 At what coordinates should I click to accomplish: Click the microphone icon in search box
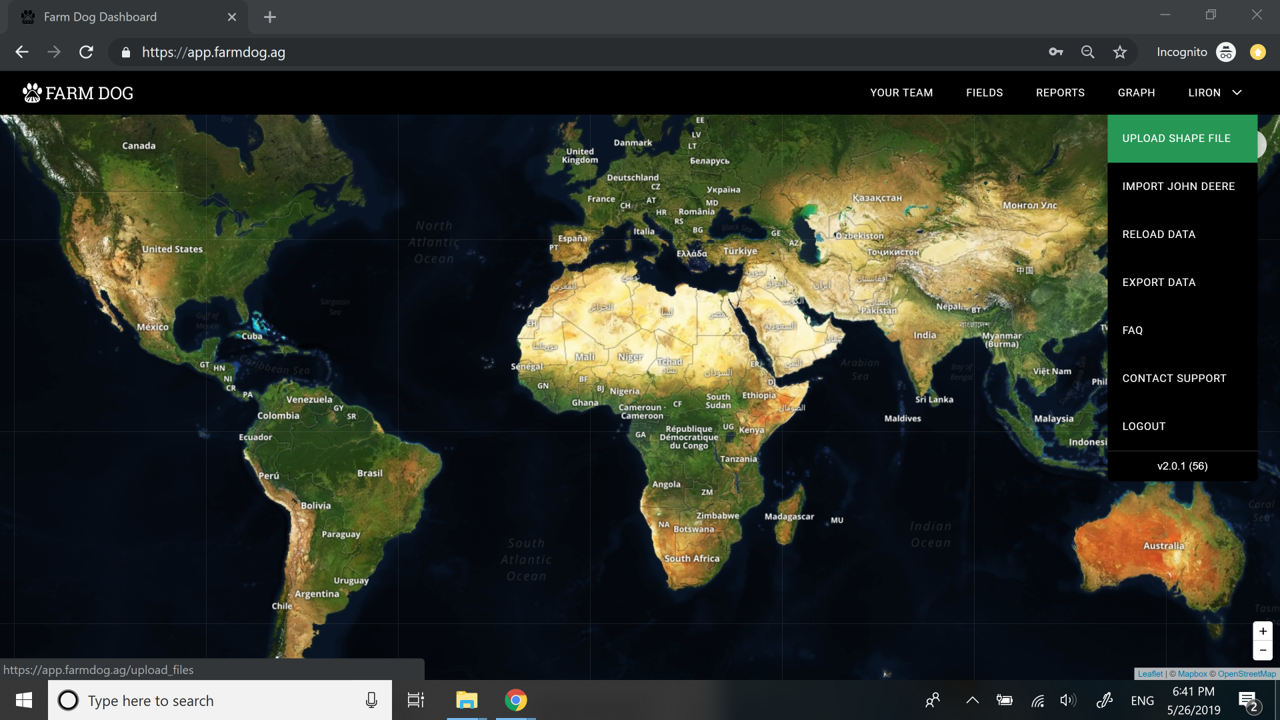pos(371,700)
